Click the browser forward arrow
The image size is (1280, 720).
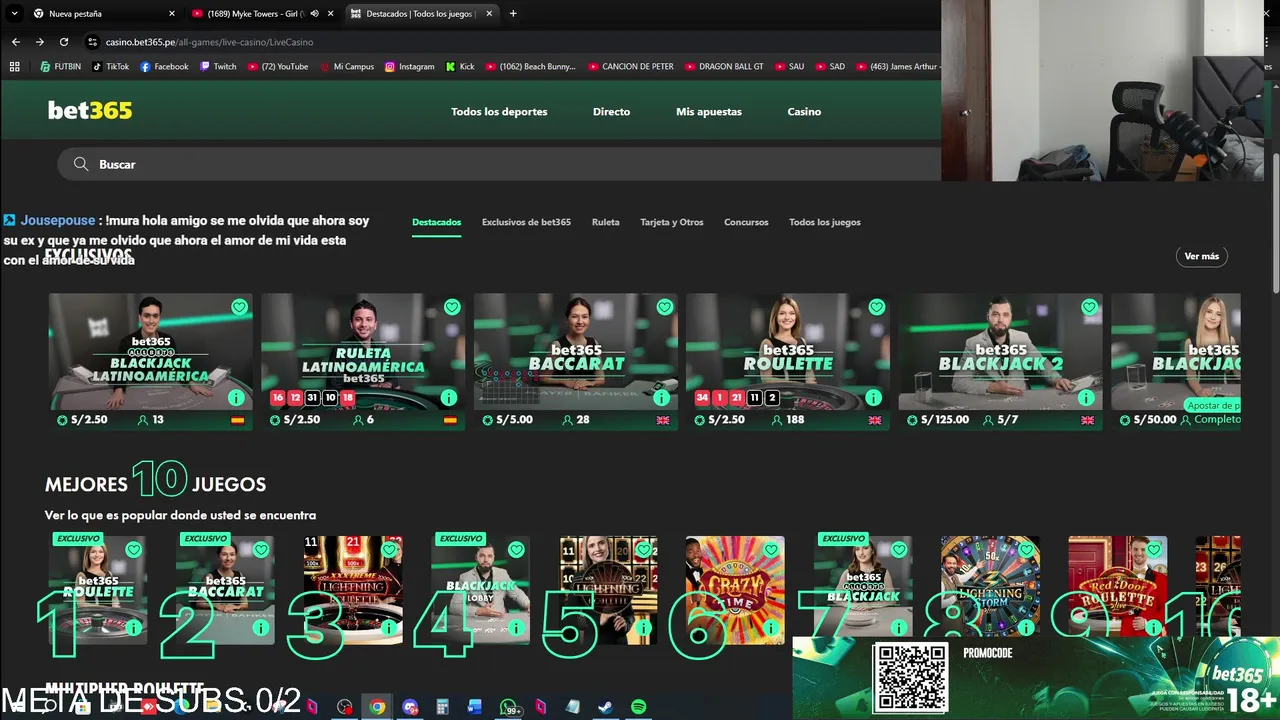39,42
